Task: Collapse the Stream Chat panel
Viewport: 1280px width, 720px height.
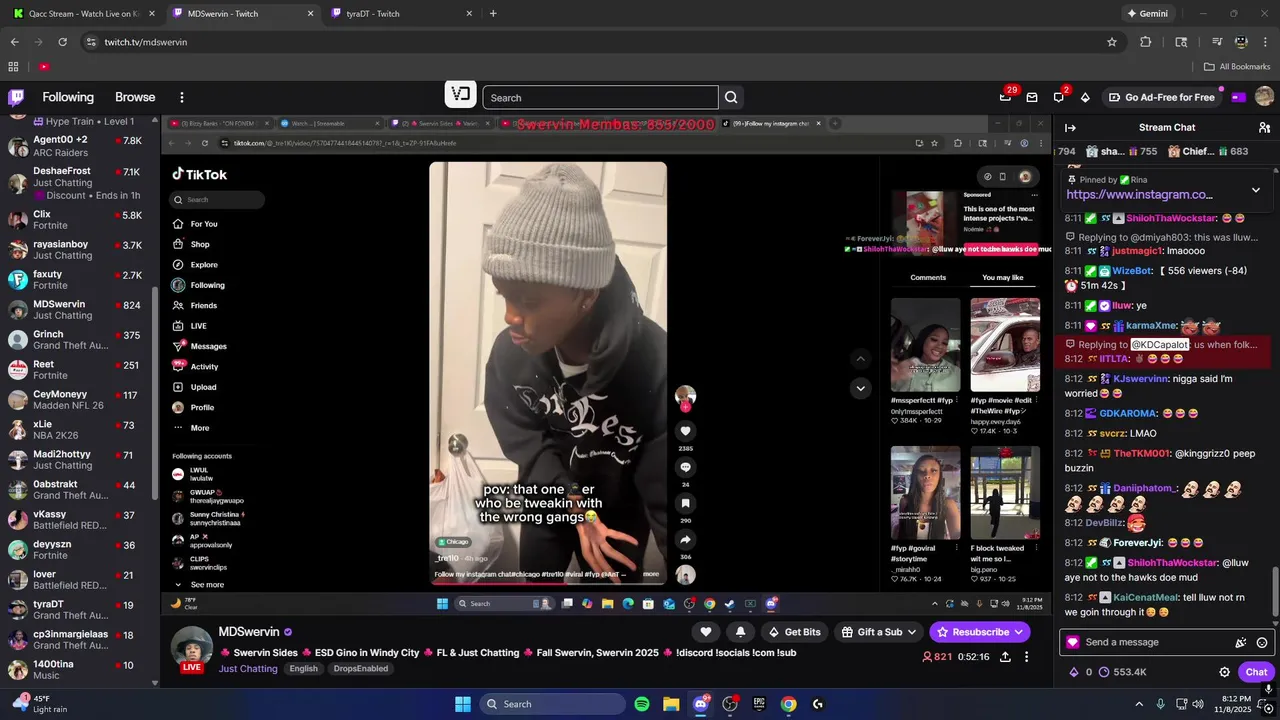Action: tap(1070, 127)
